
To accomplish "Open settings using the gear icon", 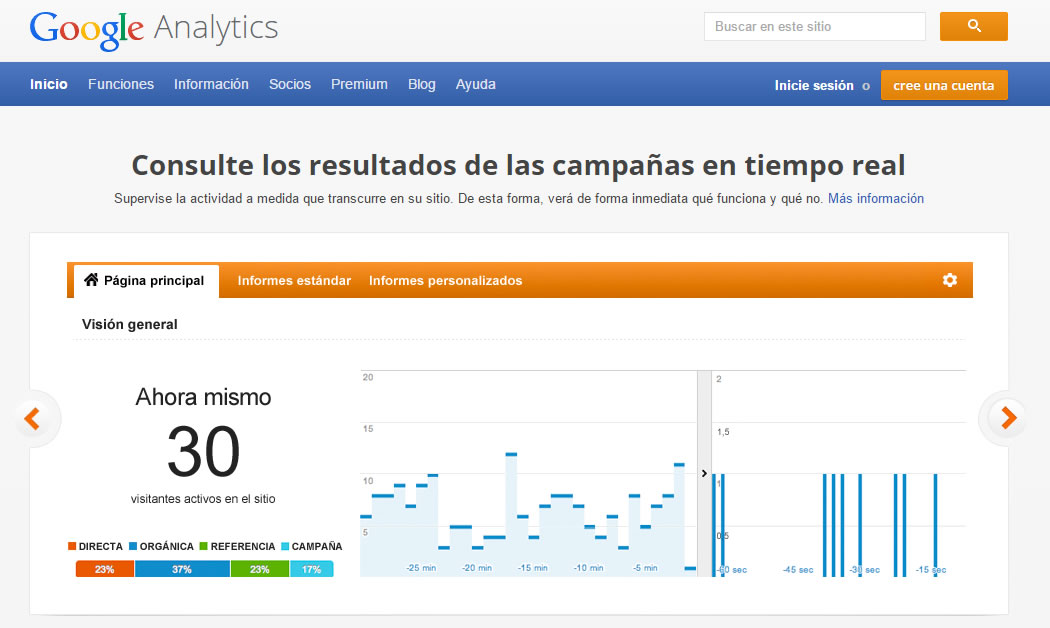I will pyautogui.click(x=949, y=281).
